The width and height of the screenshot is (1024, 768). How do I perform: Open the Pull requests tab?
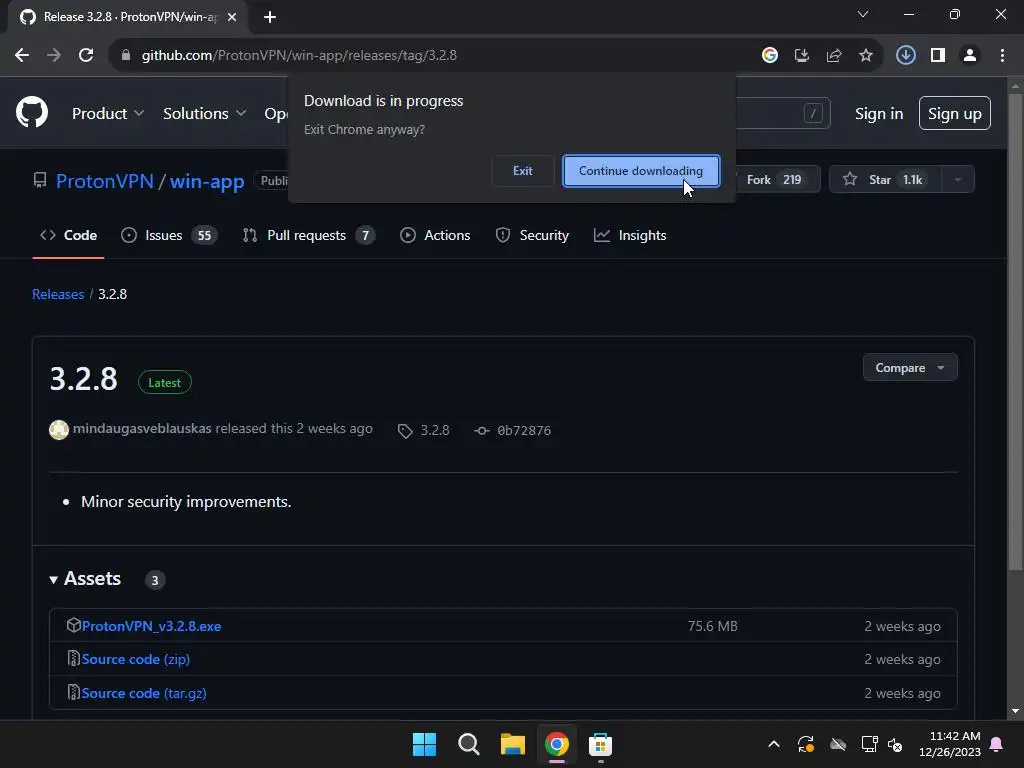[x=308, y=235]
